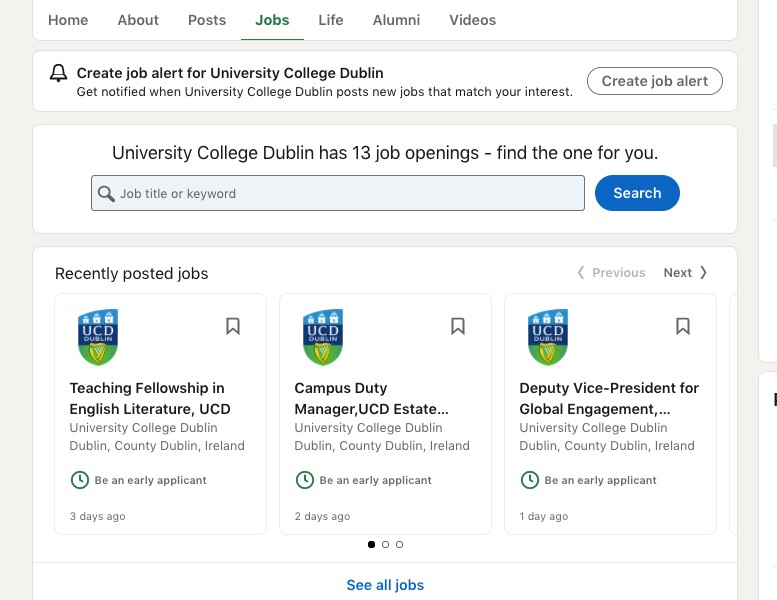Select the third carousel page dot
The image size is (777, 600).
point(400,545)
